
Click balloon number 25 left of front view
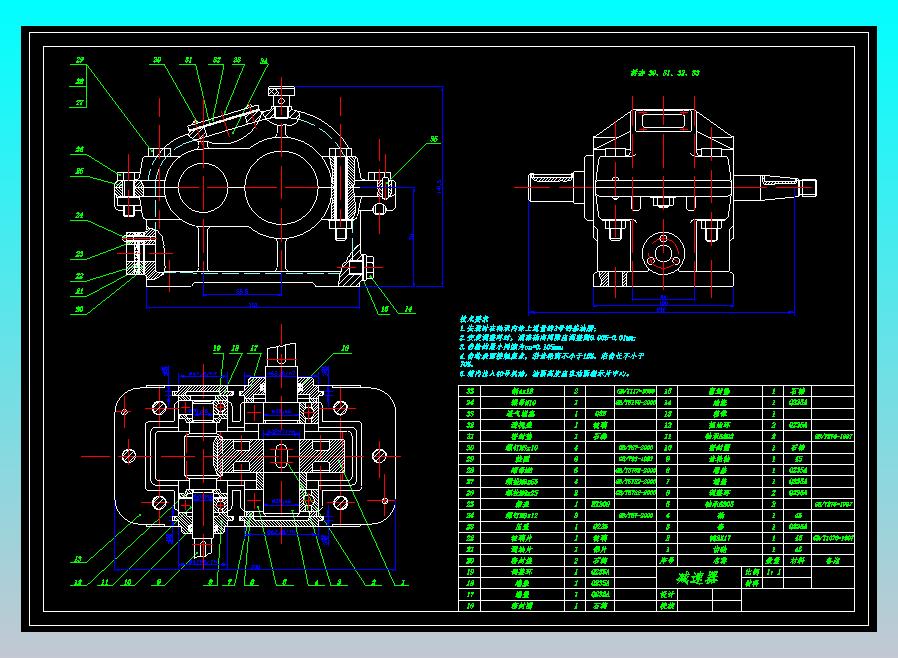click(80, 171)
